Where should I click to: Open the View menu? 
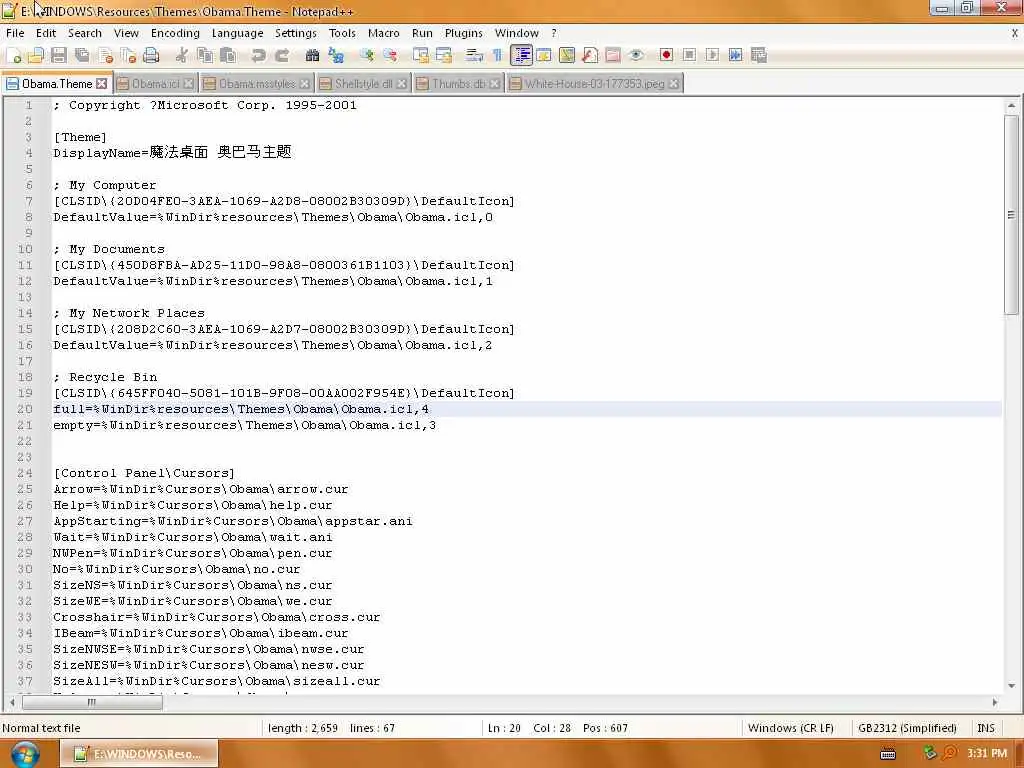[x=126, y=33]
